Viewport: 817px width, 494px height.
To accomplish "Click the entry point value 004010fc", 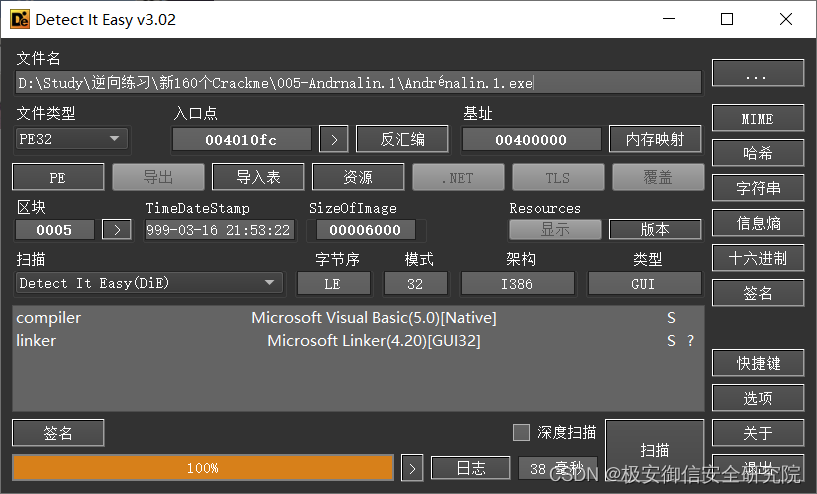I will coord(241,139).
